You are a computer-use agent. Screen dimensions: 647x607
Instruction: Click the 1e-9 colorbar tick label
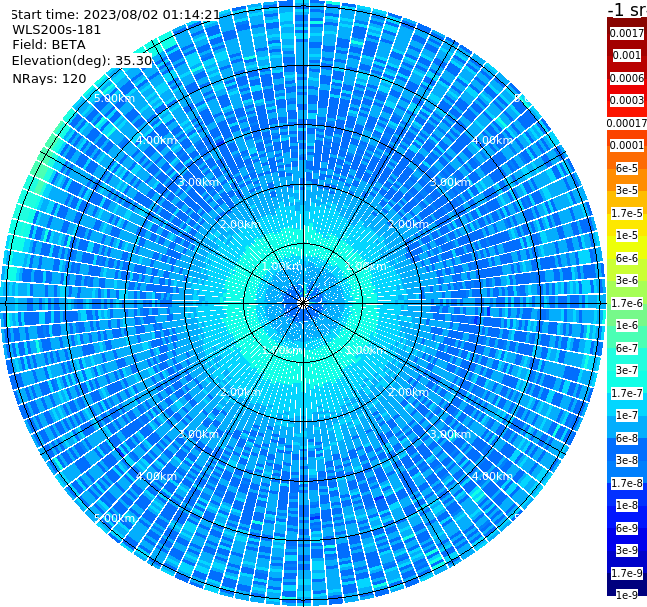coord(627,595)
